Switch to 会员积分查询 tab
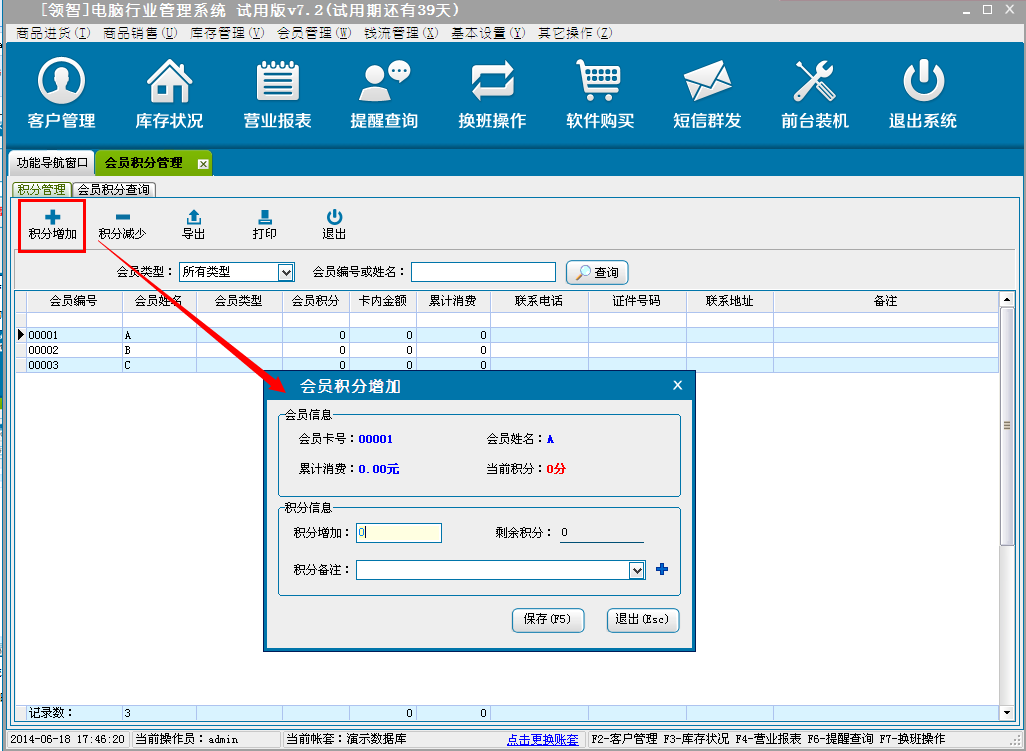Screen dimensions: 1026x751 (x=114, y=189)
